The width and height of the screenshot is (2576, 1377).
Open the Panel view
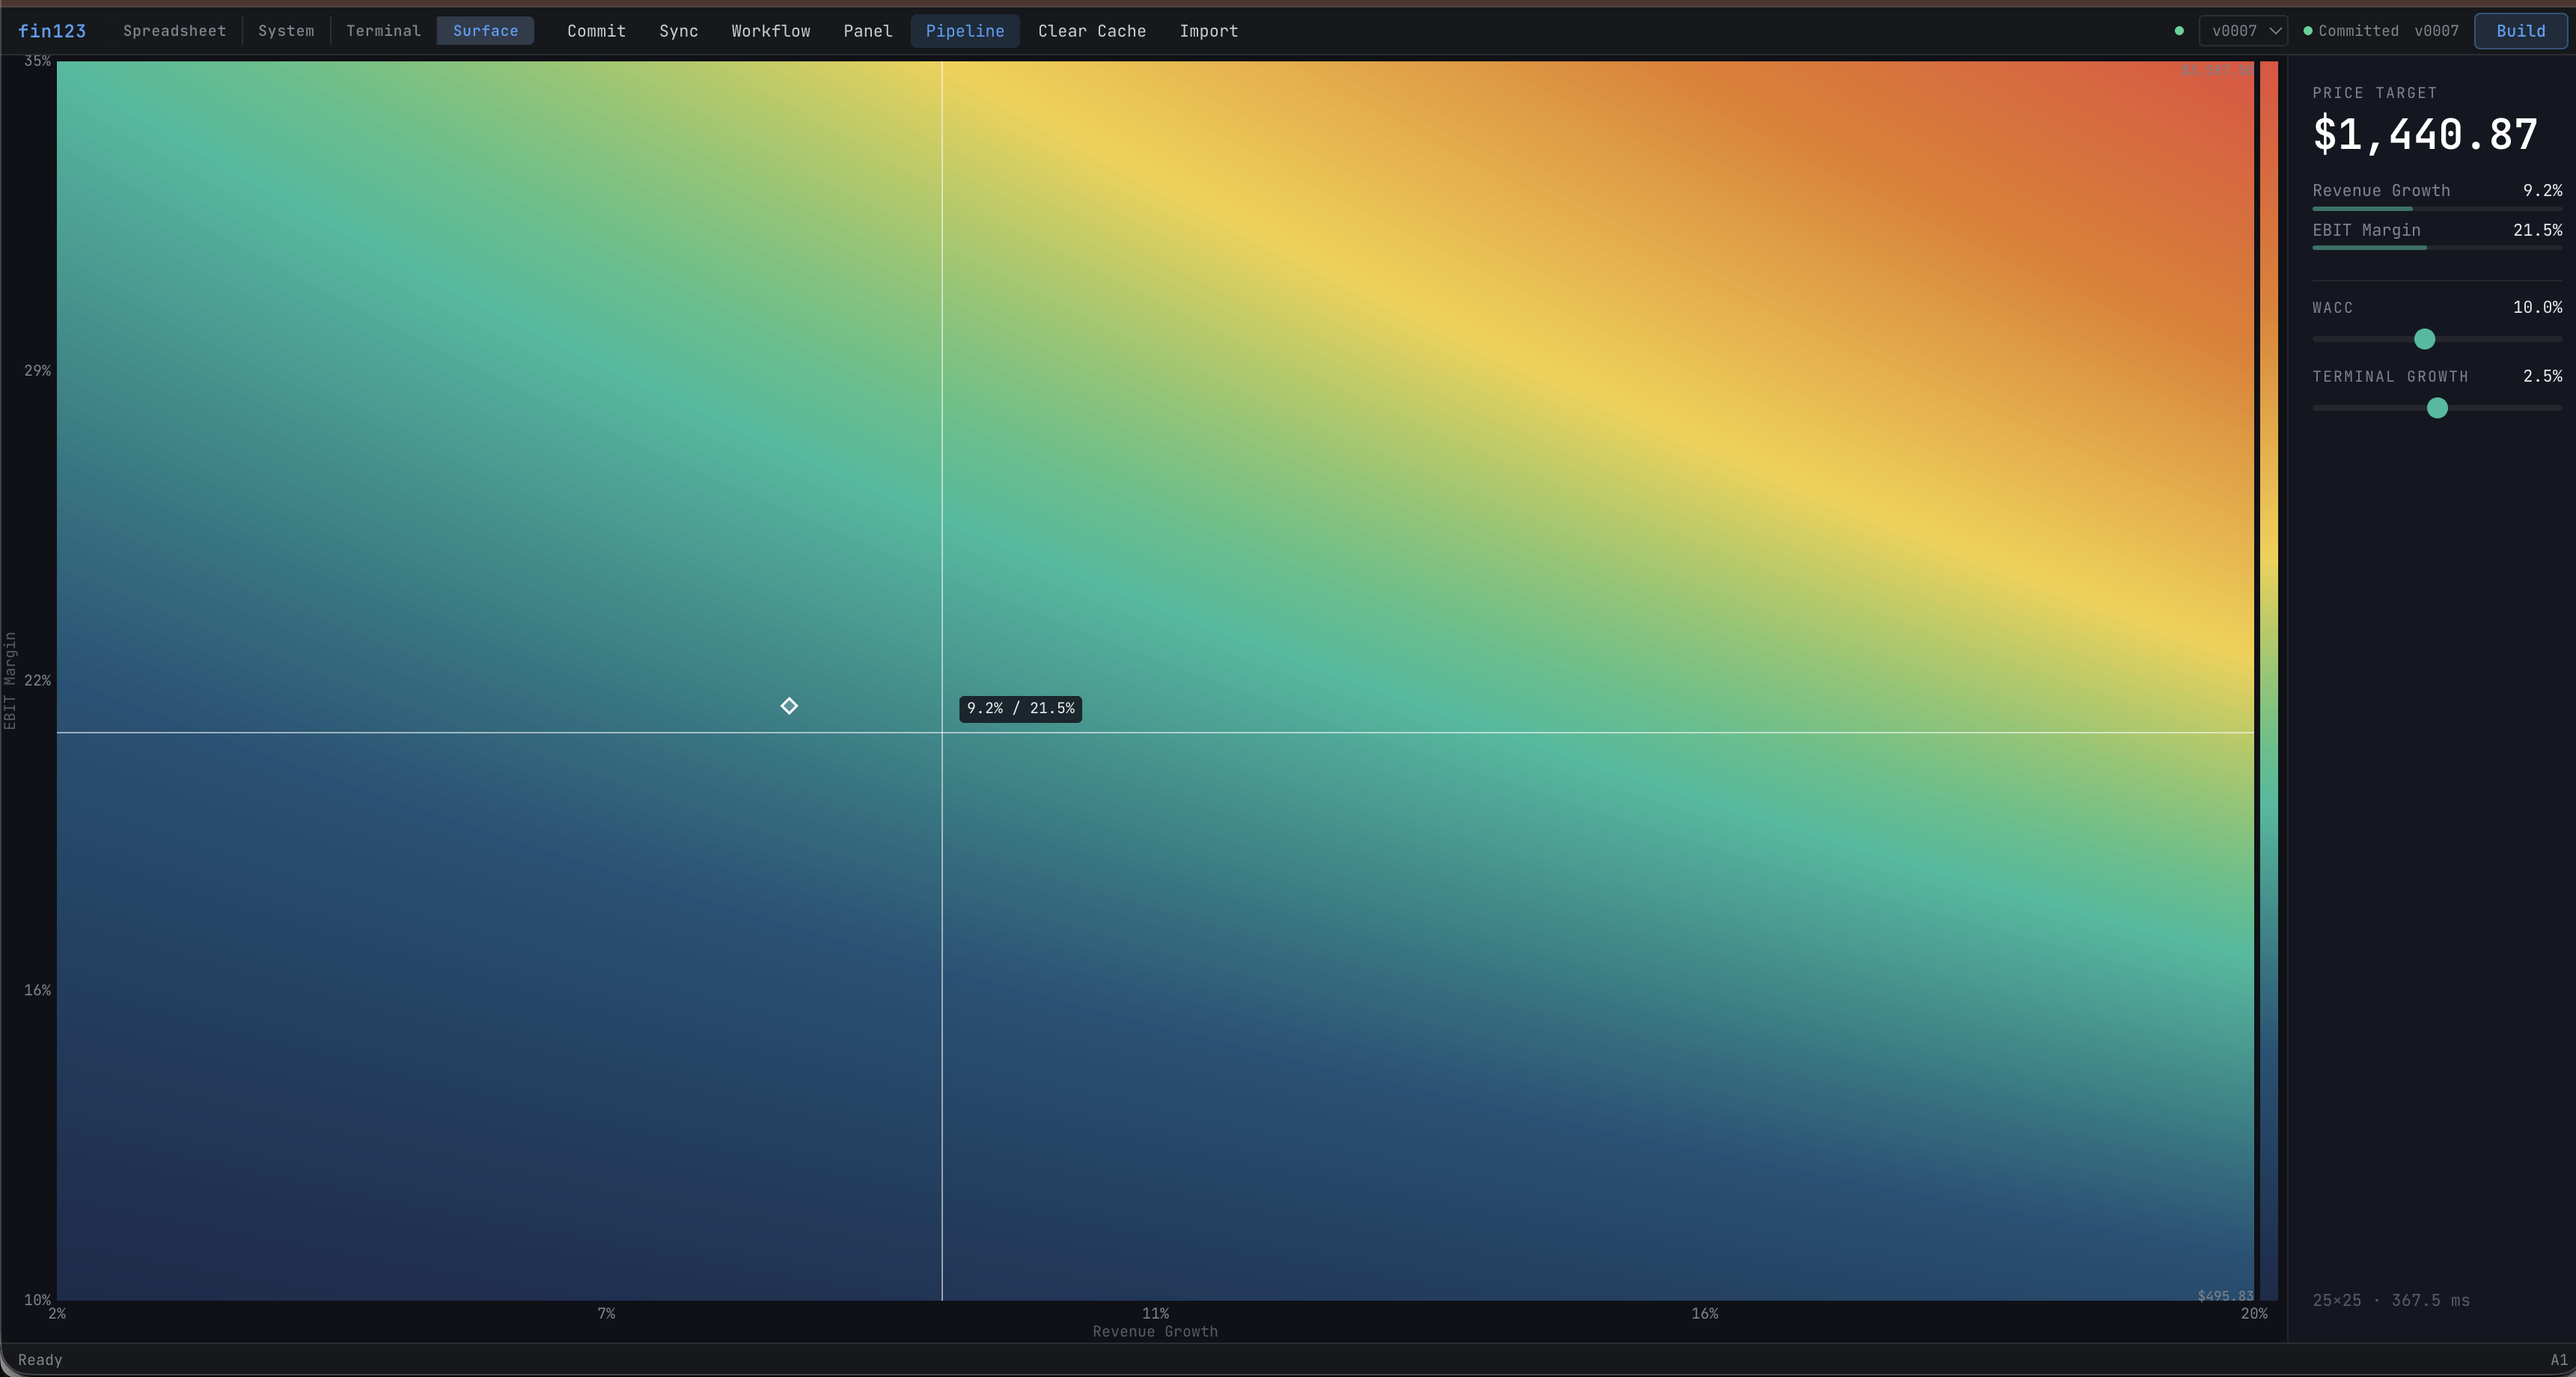pos(867,30)
